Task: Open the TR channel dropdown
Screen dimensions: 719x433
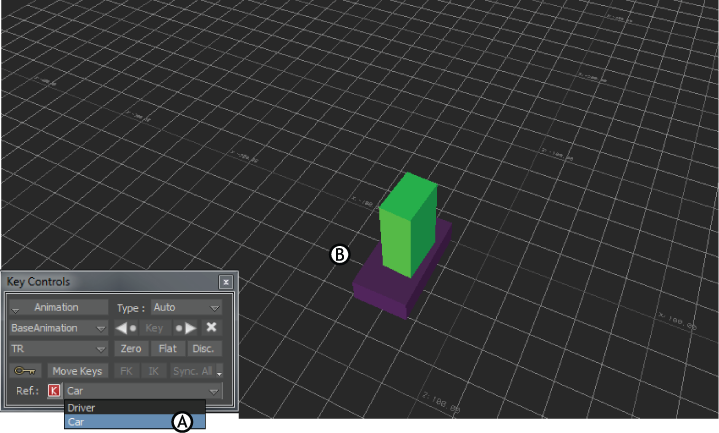Action: click(x=59, y=349)
